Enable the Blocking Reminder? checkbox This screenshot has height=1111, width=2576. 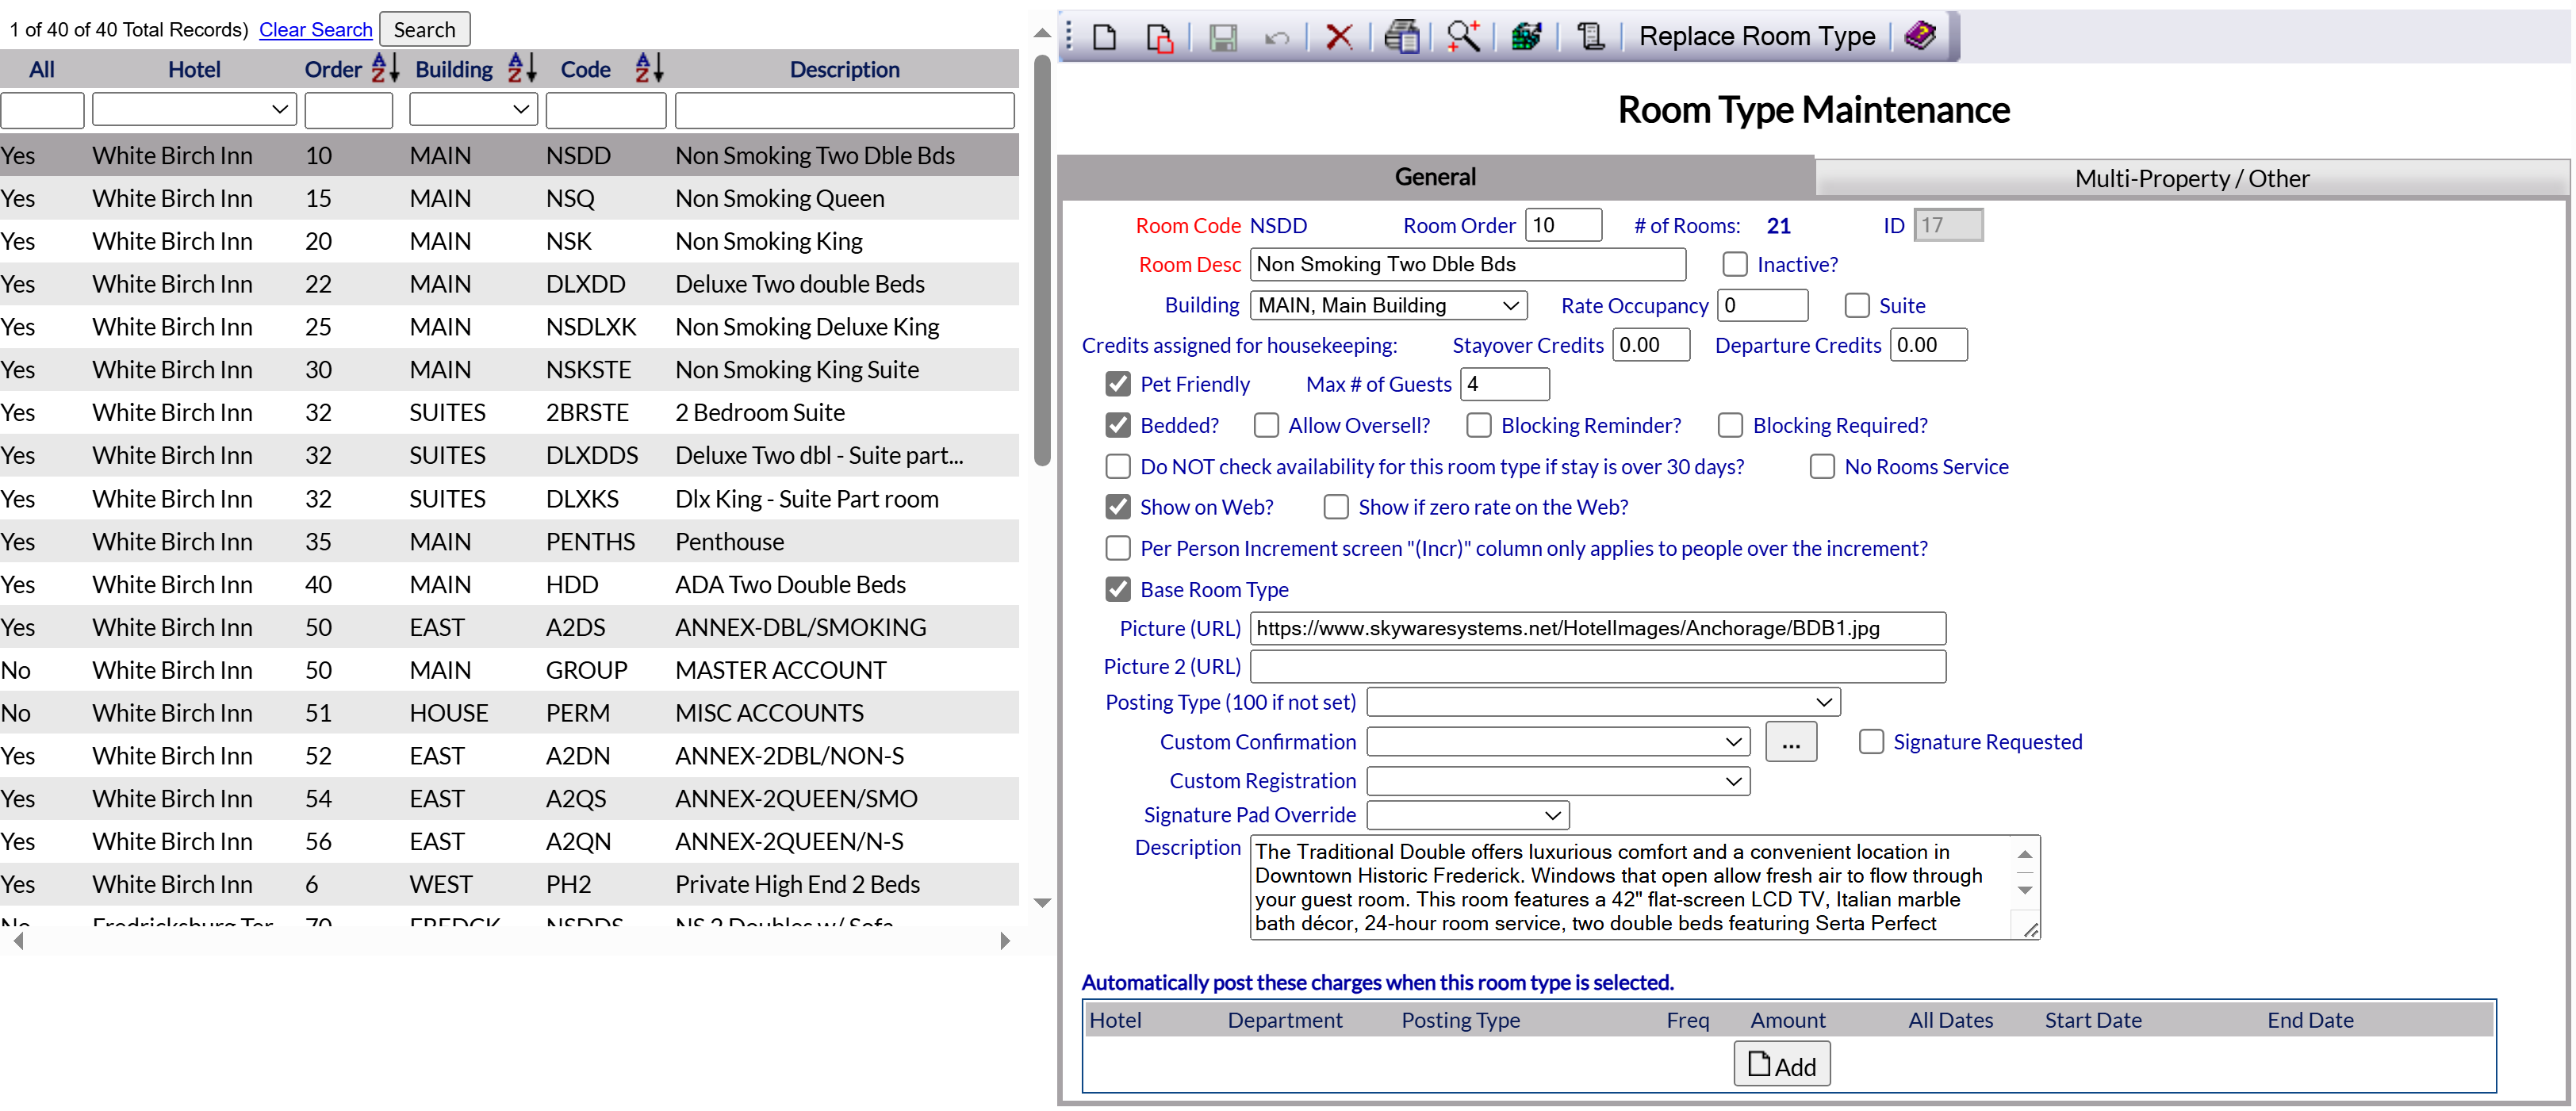coord(1479,425)
